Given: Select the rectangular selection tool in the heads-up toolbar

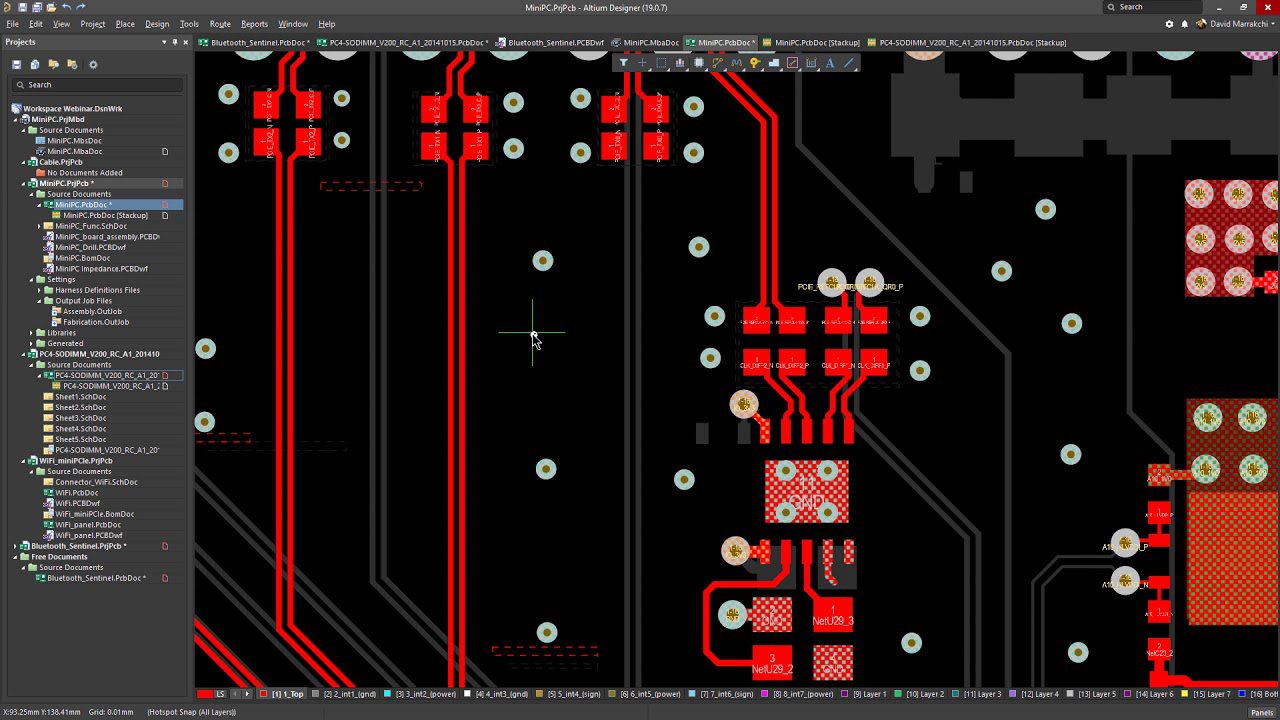Looking at the screenshot, I should coord(661,63).
